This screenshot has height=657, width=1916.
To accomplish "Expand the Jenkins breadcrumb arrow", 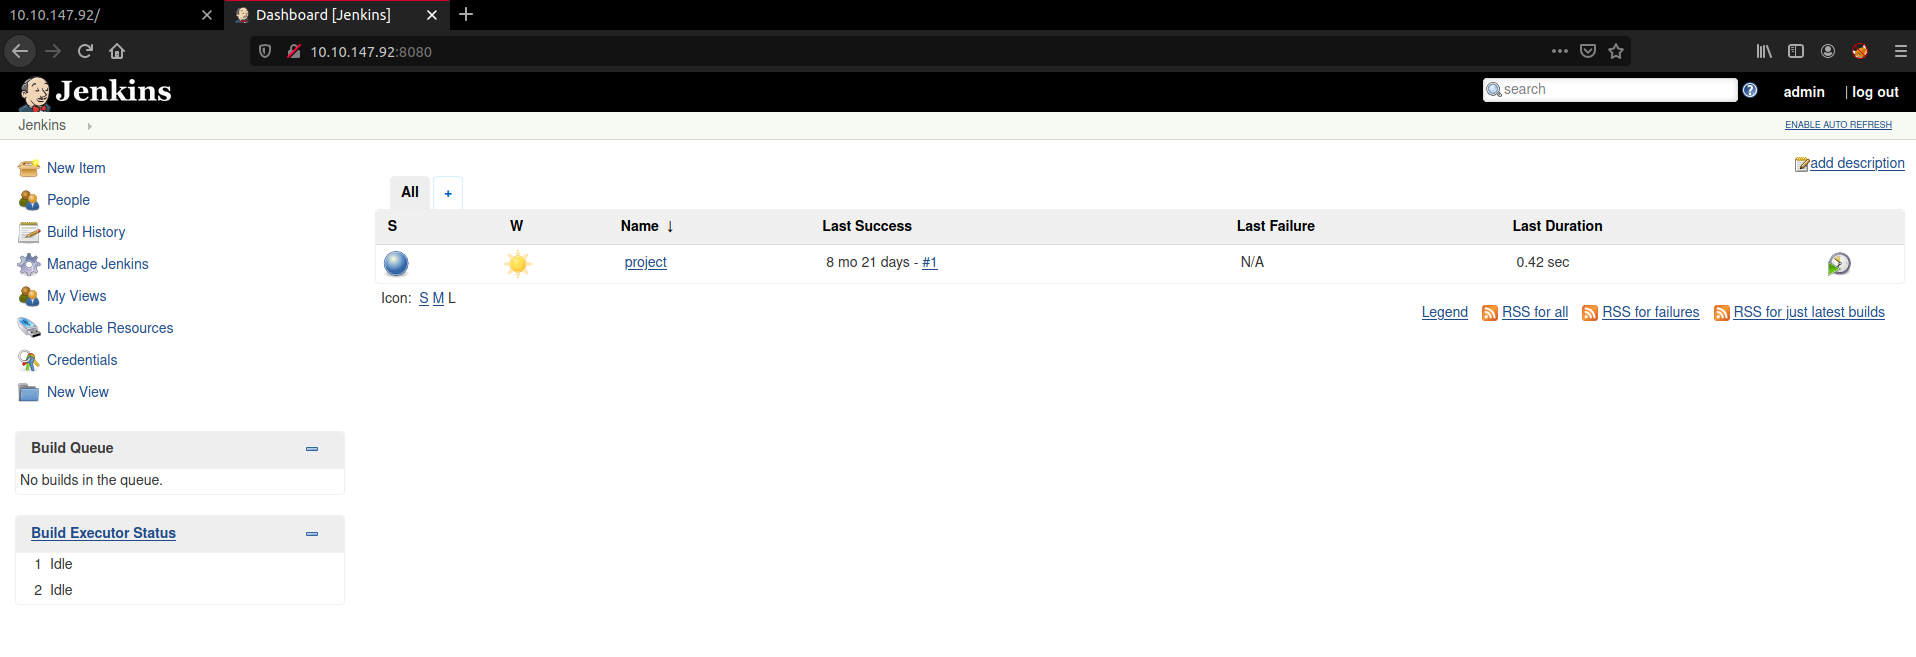I will pos(89,126).
